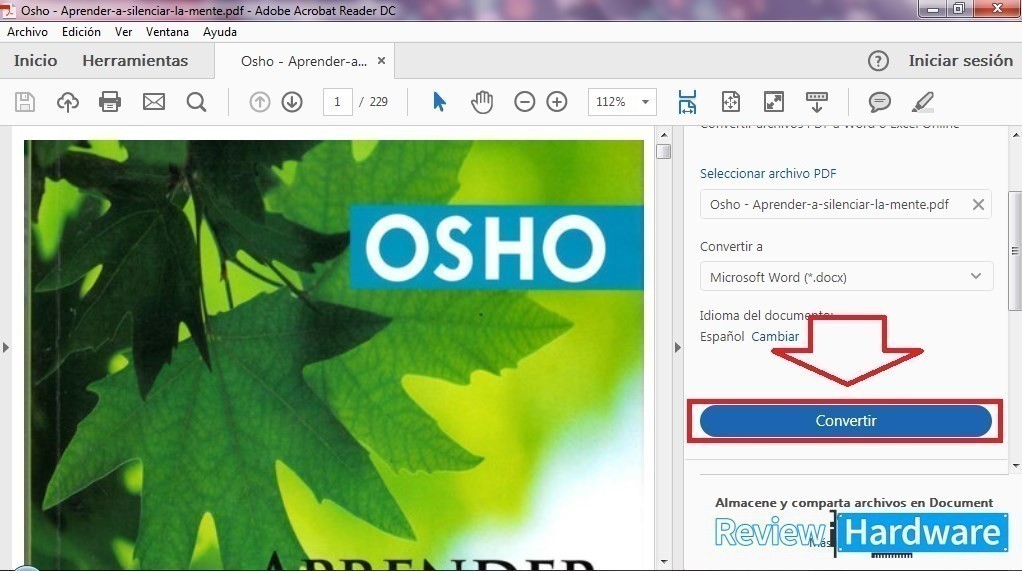Switch to the Herramientas tab
The width and height of the screenshot is (1022, 571).
[x=135, y=61]
